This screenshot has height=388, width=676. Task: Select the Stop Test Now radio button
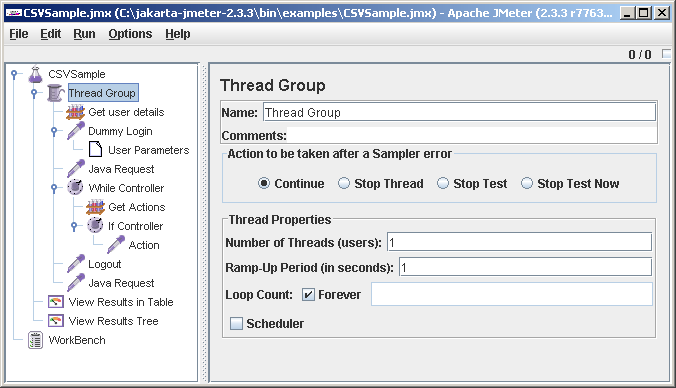(x=526, y=183)
